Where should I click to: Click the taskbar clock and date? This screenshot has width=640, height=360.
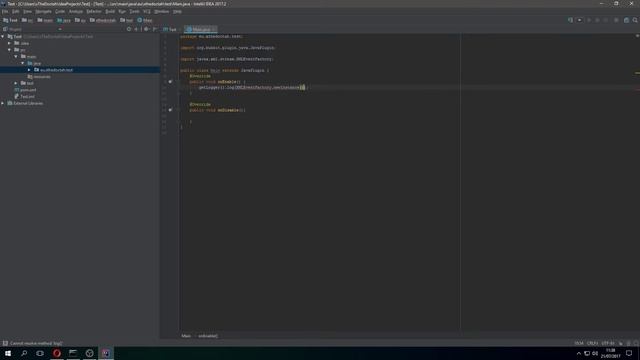point(611,353)
